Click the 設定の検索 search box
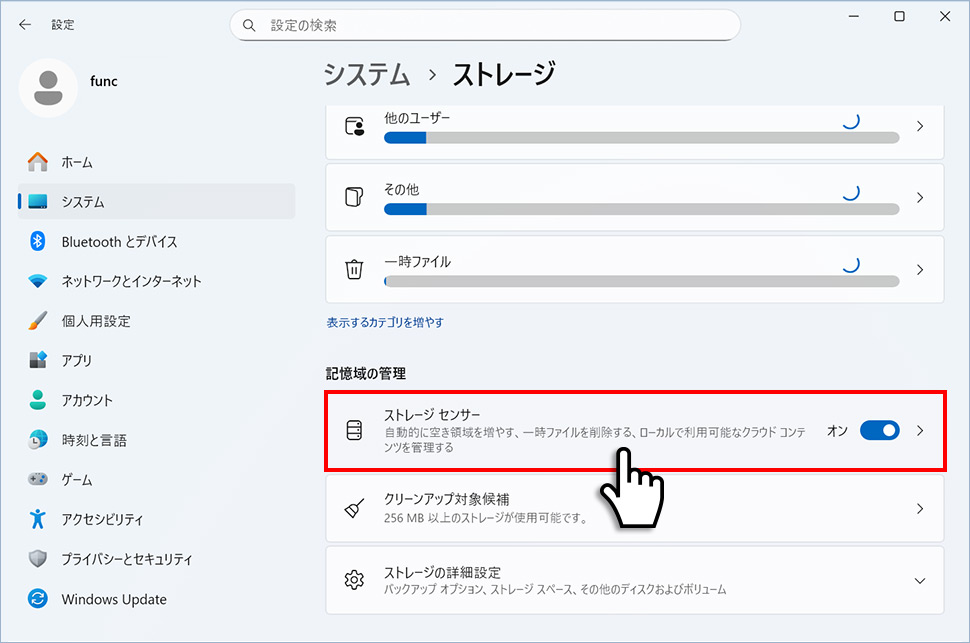970x643 pixels. coord(485,24)
